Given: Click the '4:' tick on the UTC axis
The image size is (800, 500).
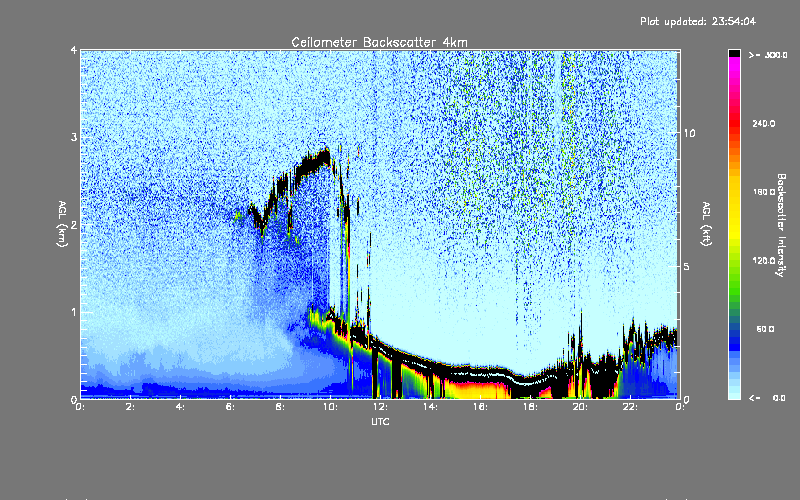Looking at the screenshot, I should coord(180,407).
